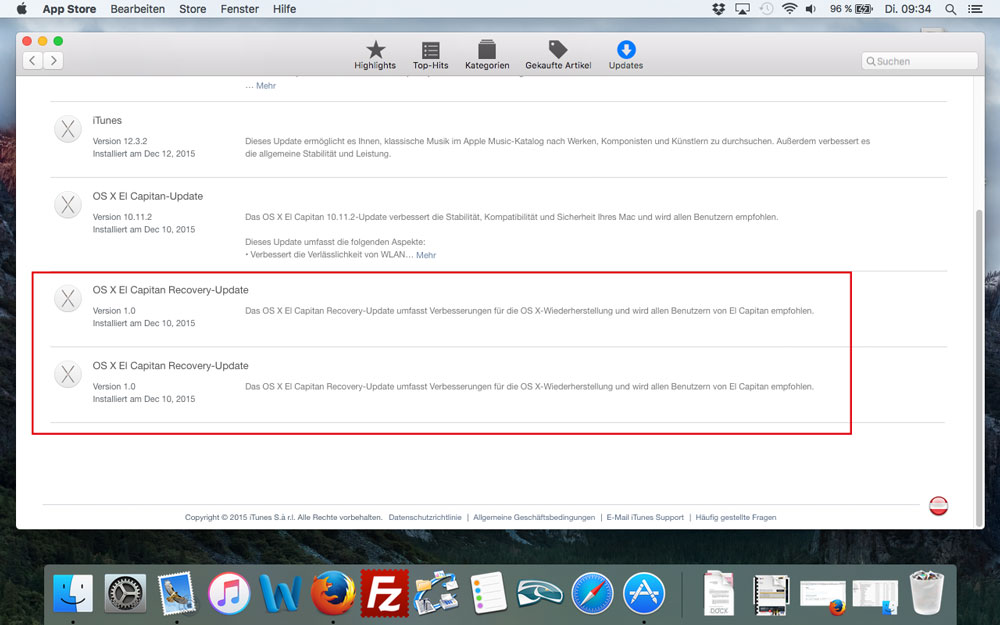Go forward with the right arrow button
1000x625 pixels.
pyautogui.click(x=53, y=61)
